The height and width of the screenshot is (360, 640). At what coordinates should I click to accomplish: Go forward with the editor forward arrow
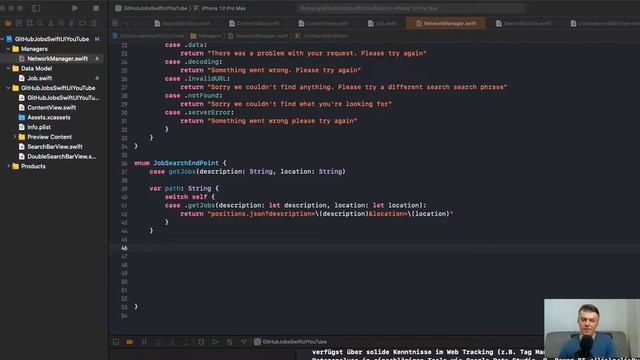[x=136, y=23]
